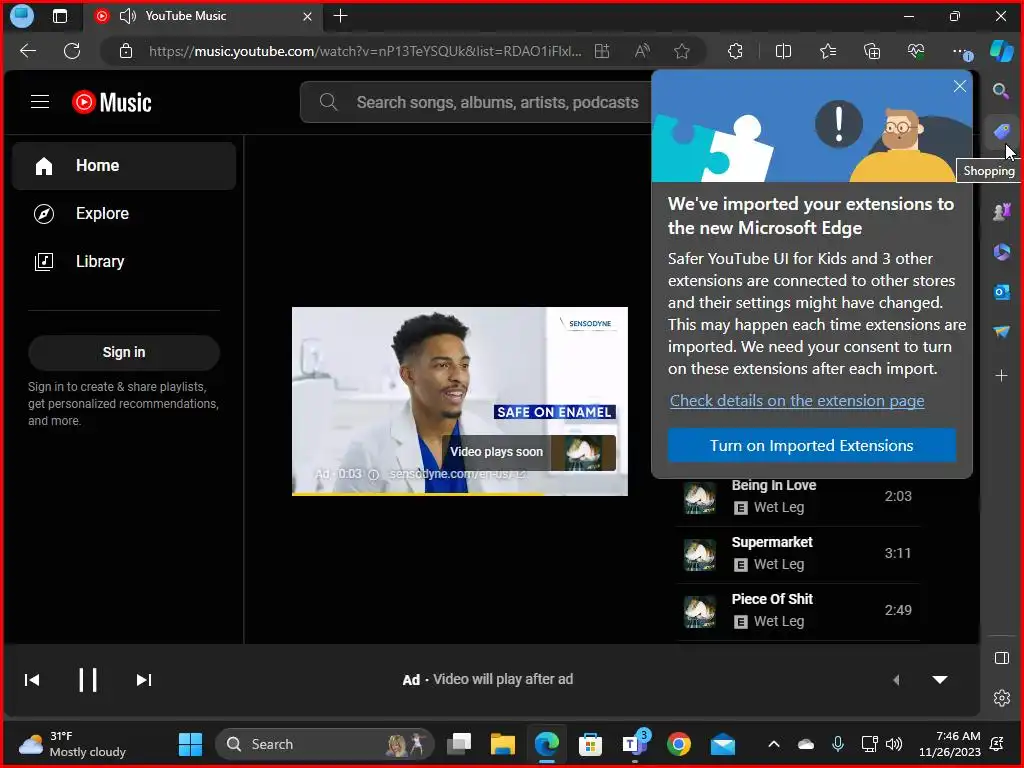Image resolution: width=1024 pixels, height=768 pixels.
Task: Open Windows Start menu
Action: (190, 744)
